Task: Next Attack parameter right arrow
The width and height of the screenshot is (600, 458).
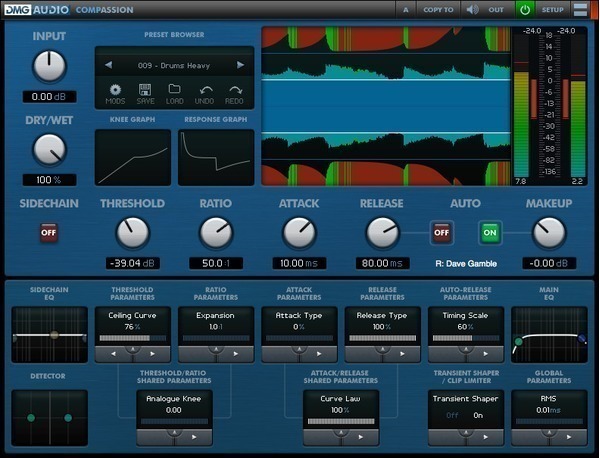Action: point(319,354)
